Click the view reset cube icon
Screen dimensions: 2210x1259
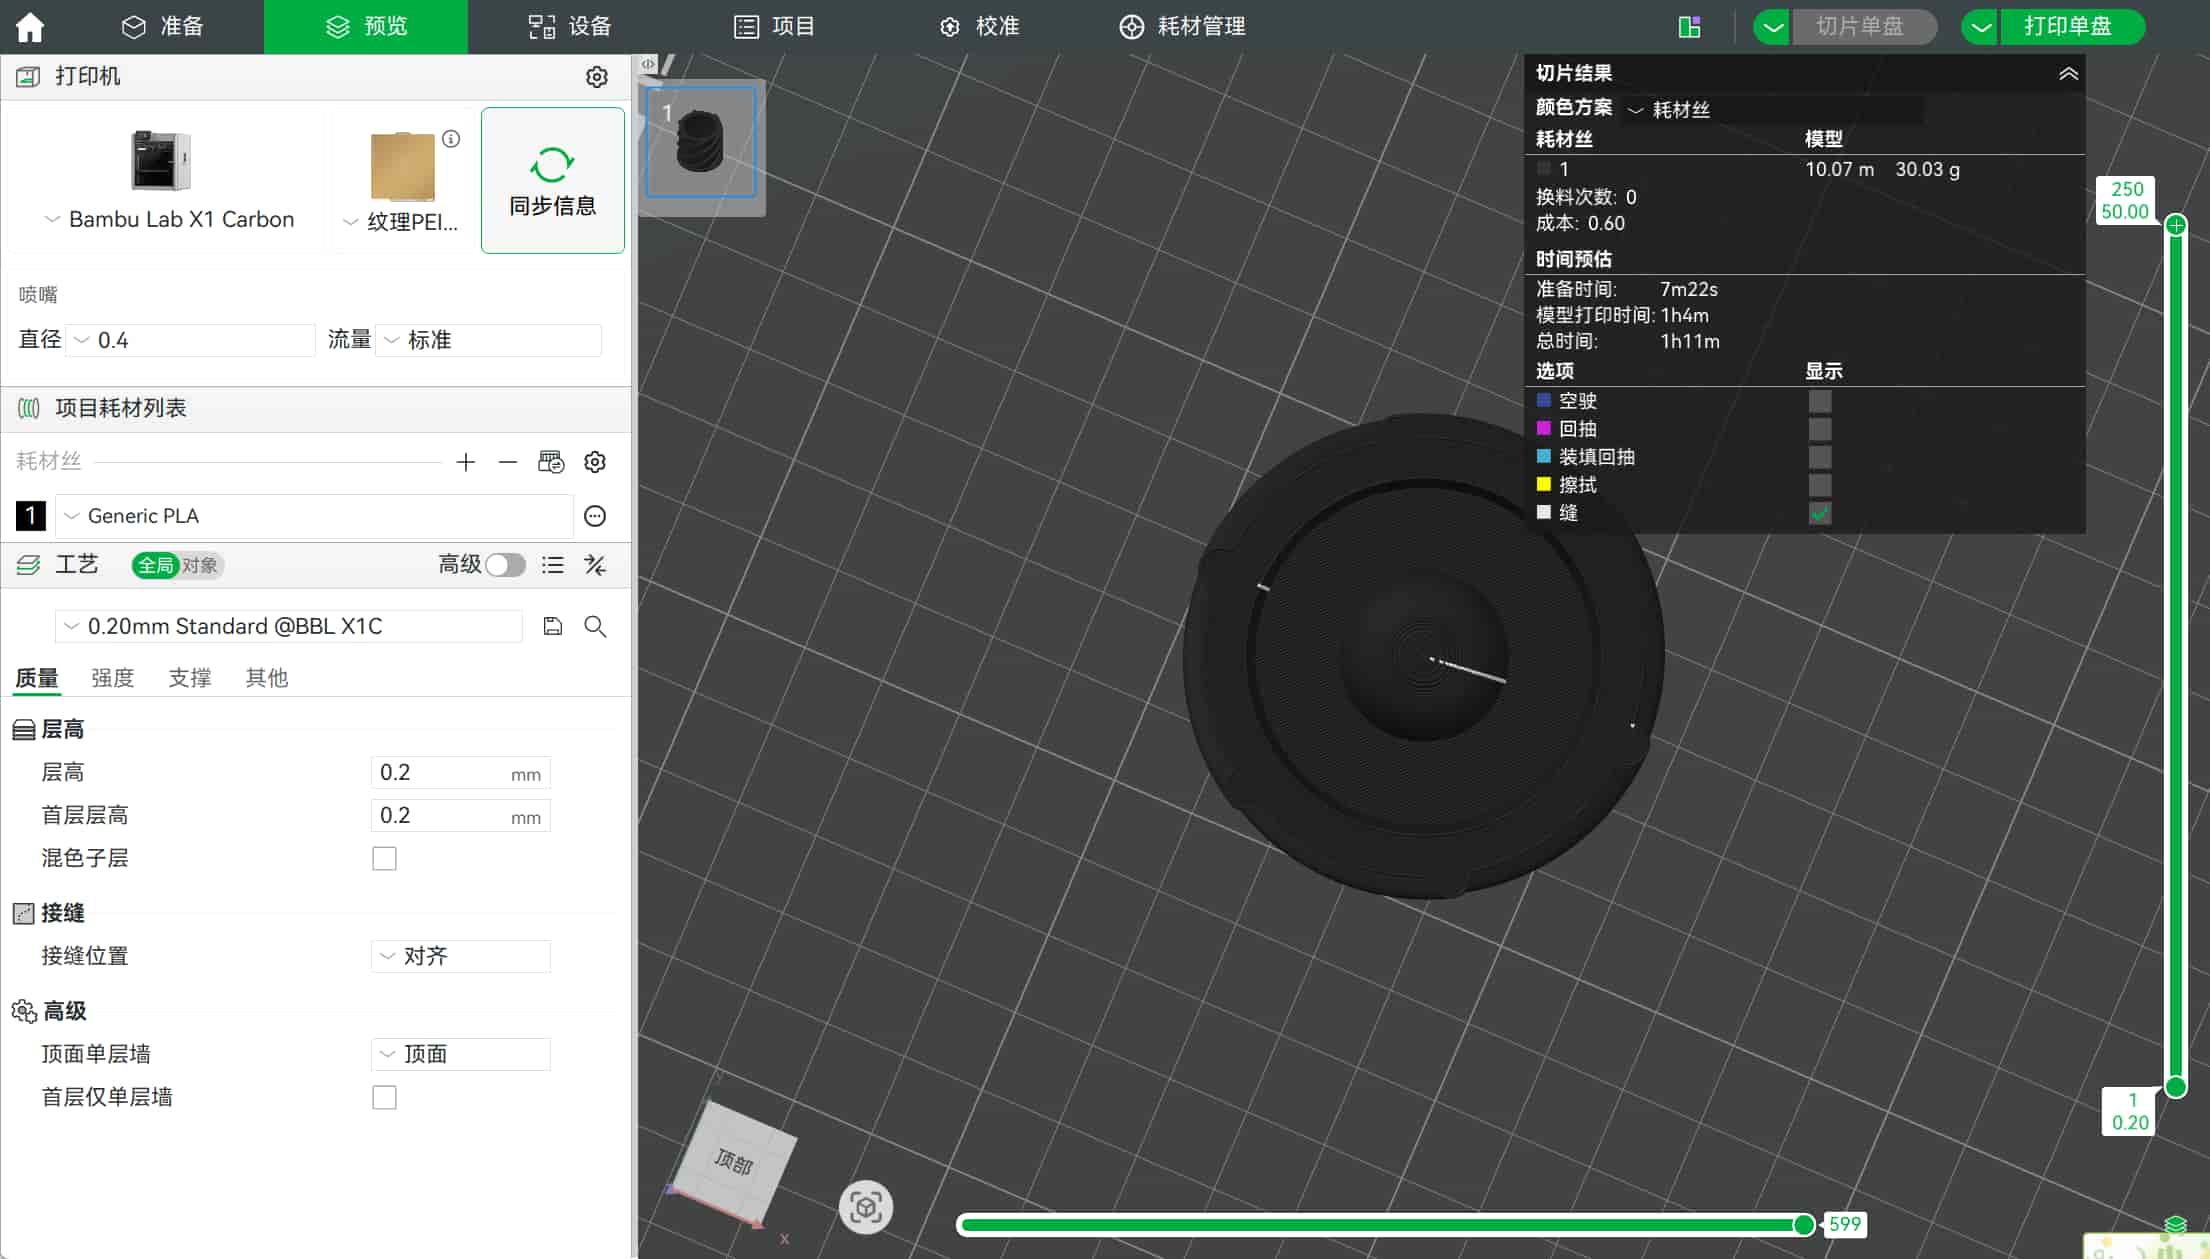[x=866, y=1207]
